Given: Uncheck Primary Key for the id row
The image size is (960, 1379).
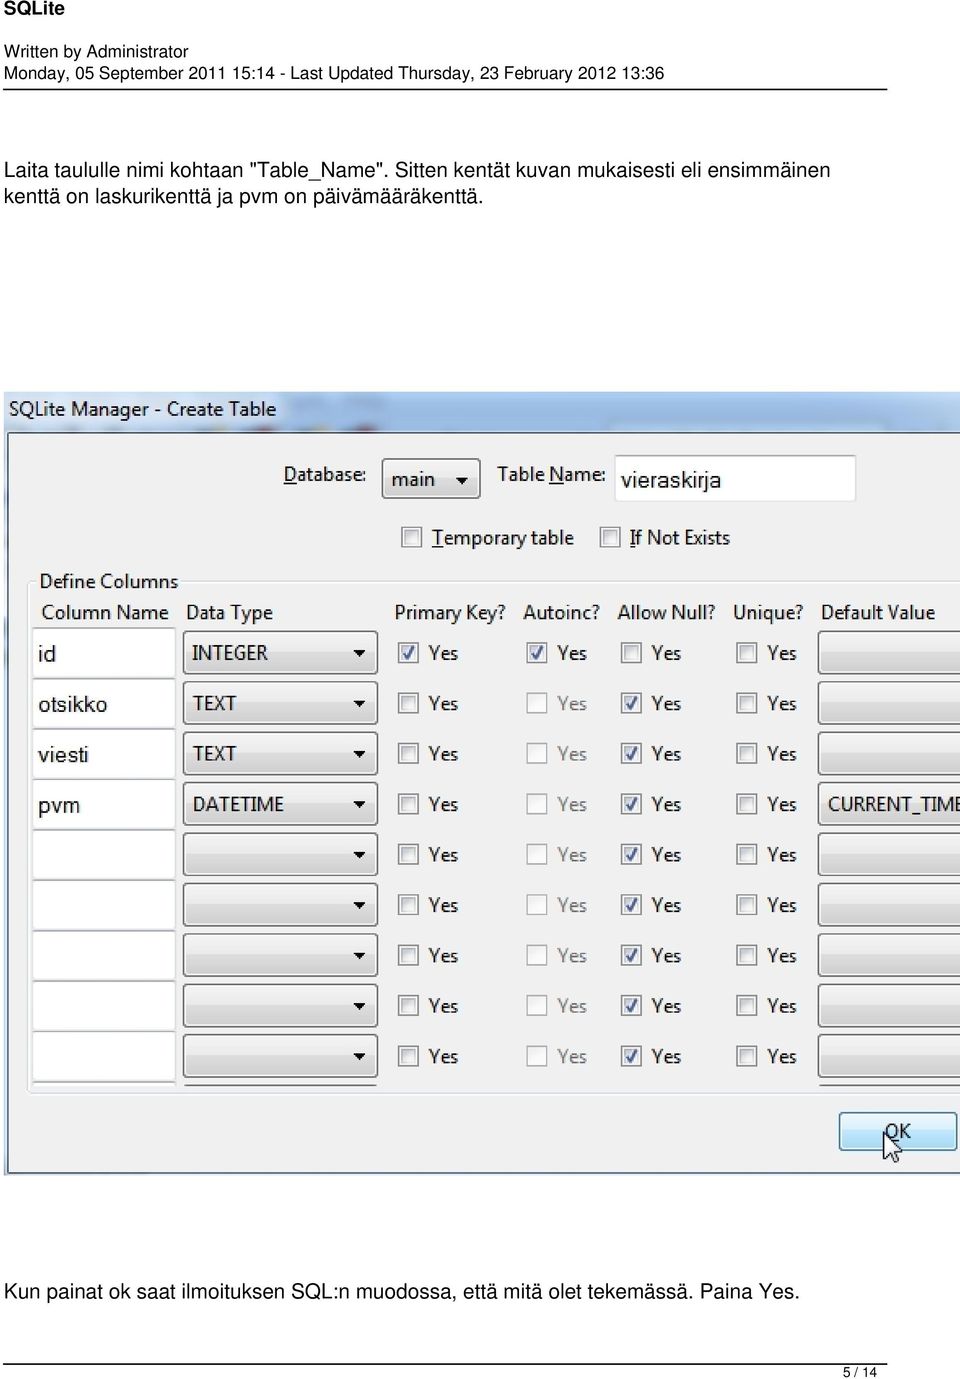Looking at the screenshot, I should (x=408, y=653).
